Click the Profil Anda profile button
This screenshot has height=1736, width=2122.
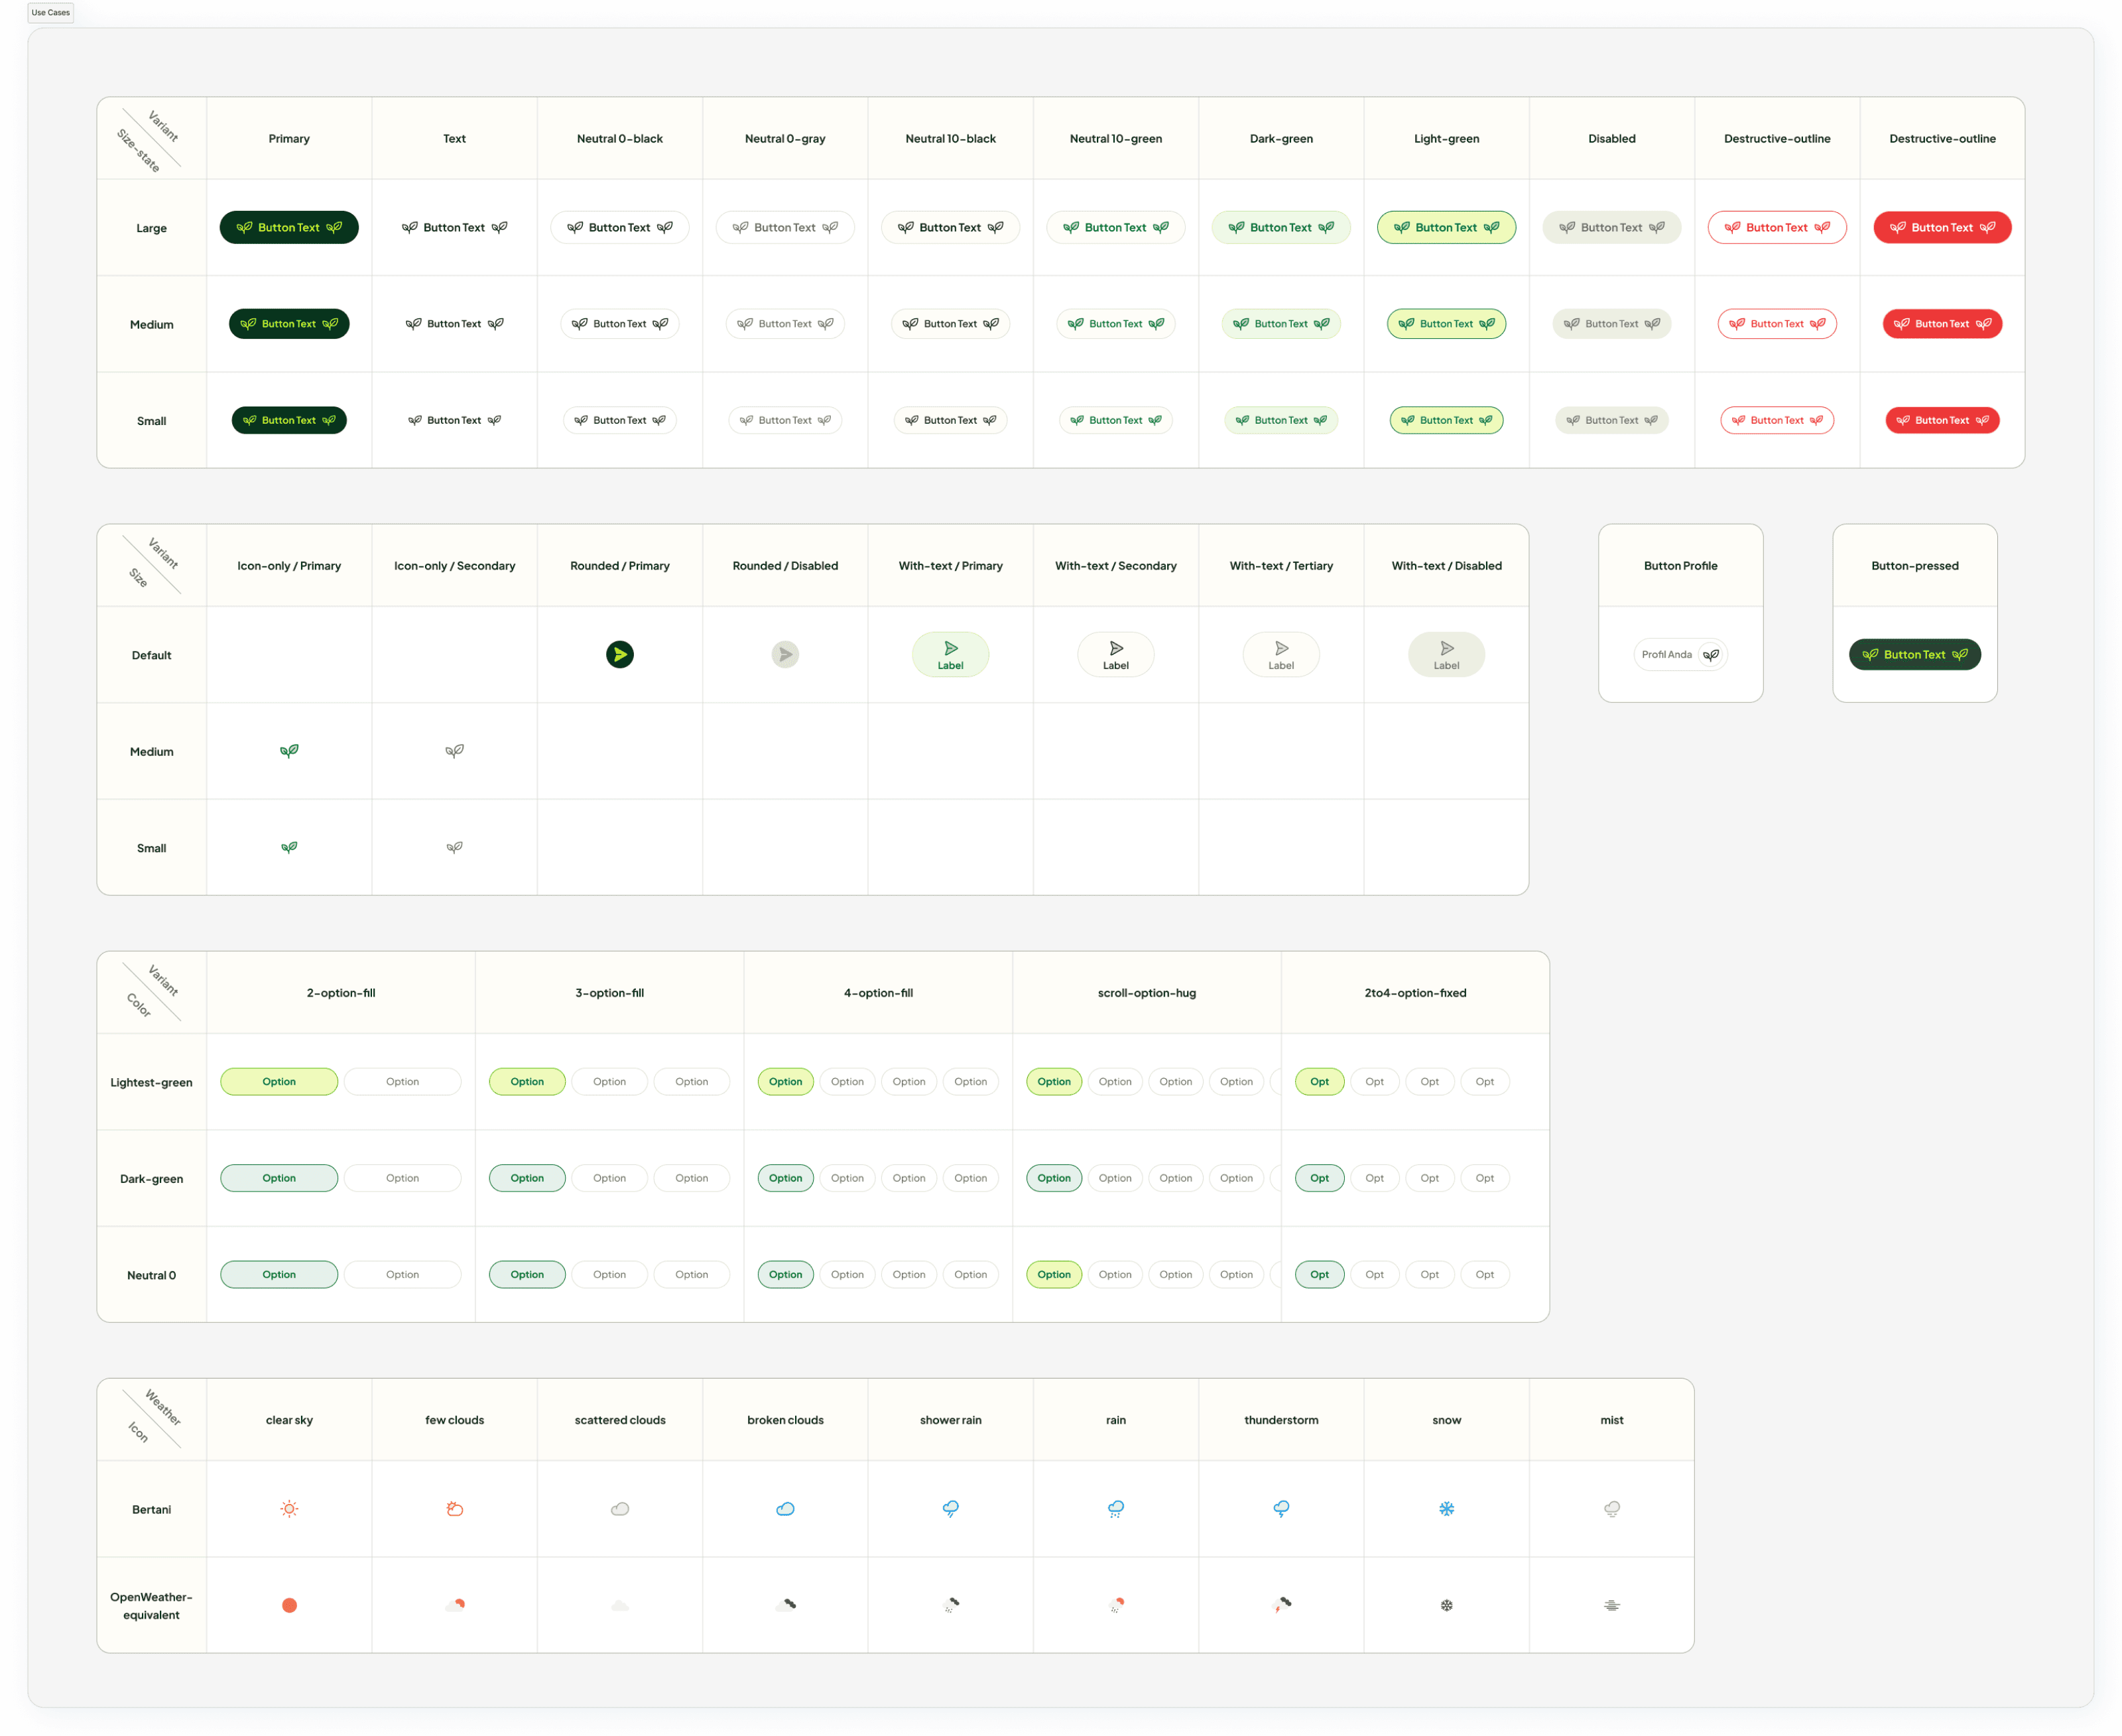[x=1680, y=654]
